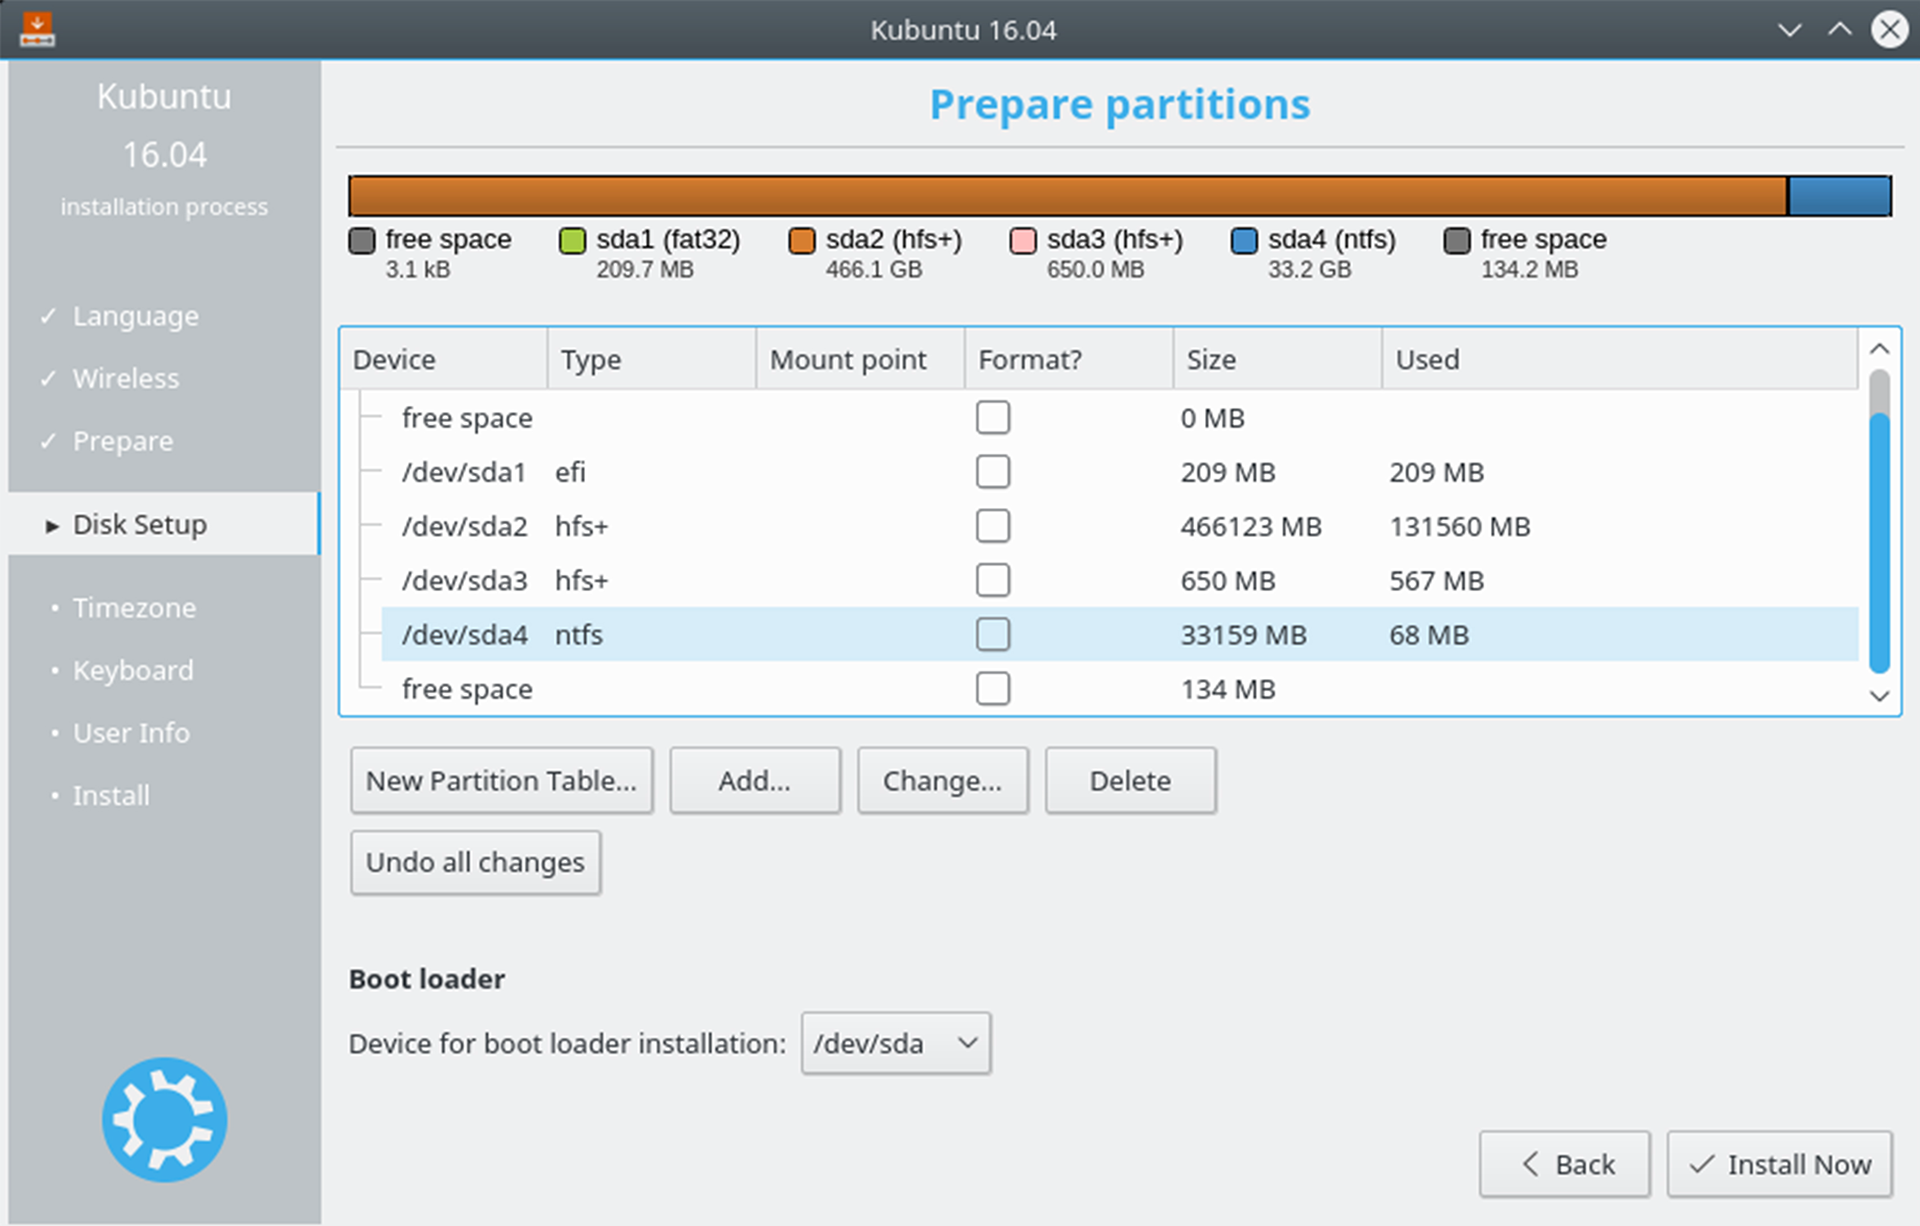1920x1226 pixels.
Task: Click Undo all changes button
Action: click(x=475, y=862)
